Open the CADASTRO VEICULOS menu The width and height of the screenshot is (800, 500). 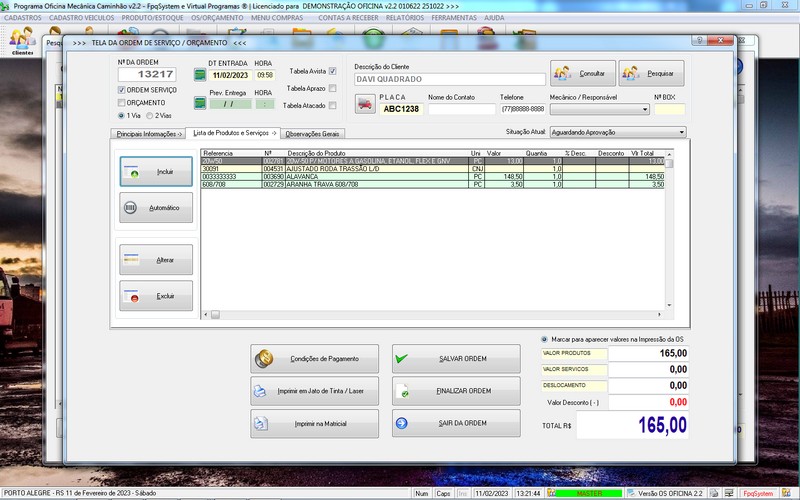(x=82, y=18)
